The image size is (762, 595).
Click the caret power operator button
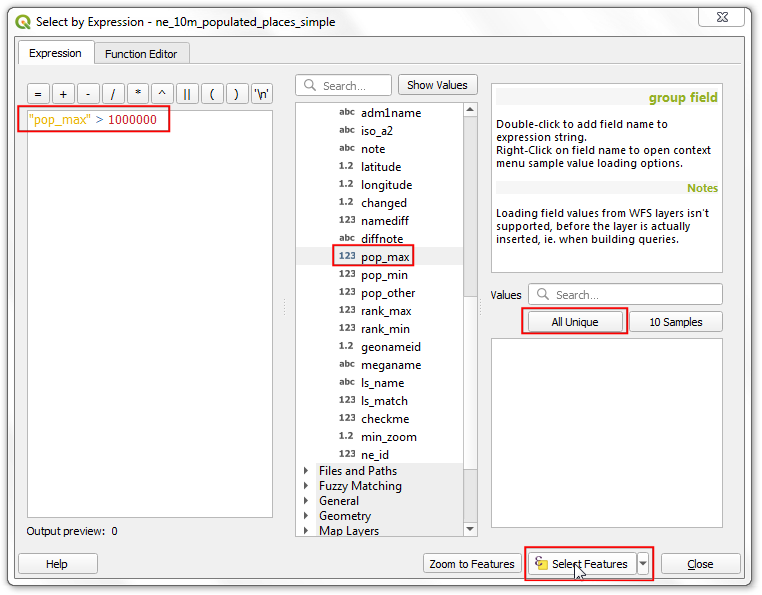tap(162, 94)
